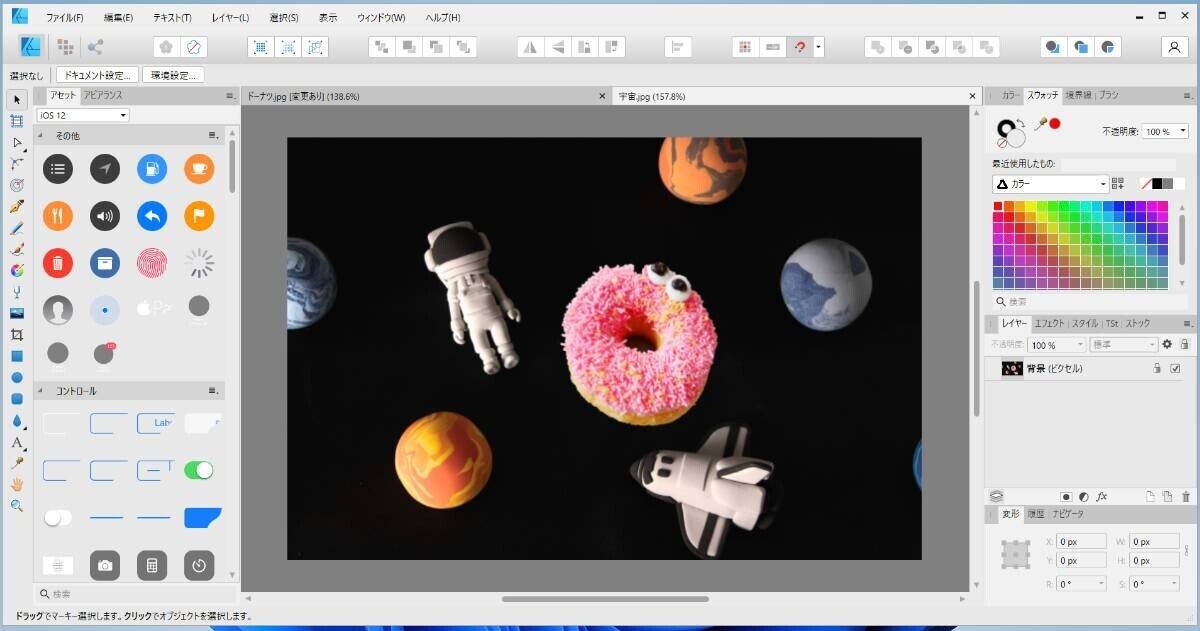
Task: Select the Ellipse shape tool
Action: point(17,378)
